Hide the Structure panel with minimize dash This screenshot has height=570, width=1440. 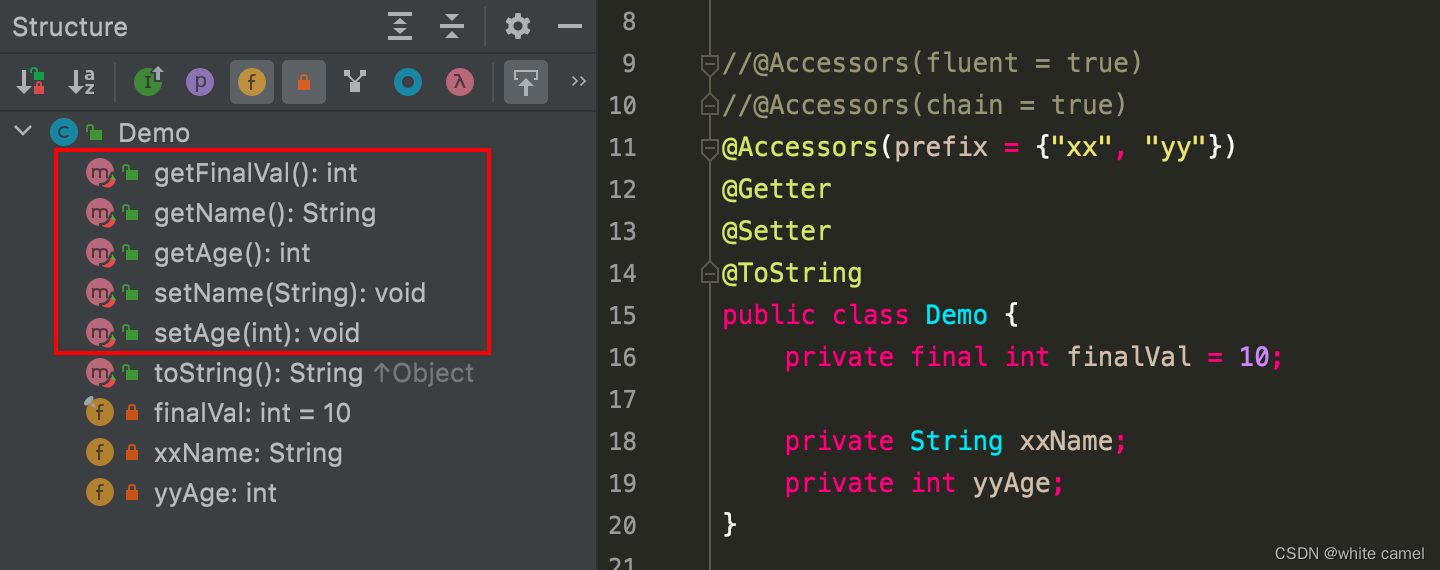[x=570, y=26]
